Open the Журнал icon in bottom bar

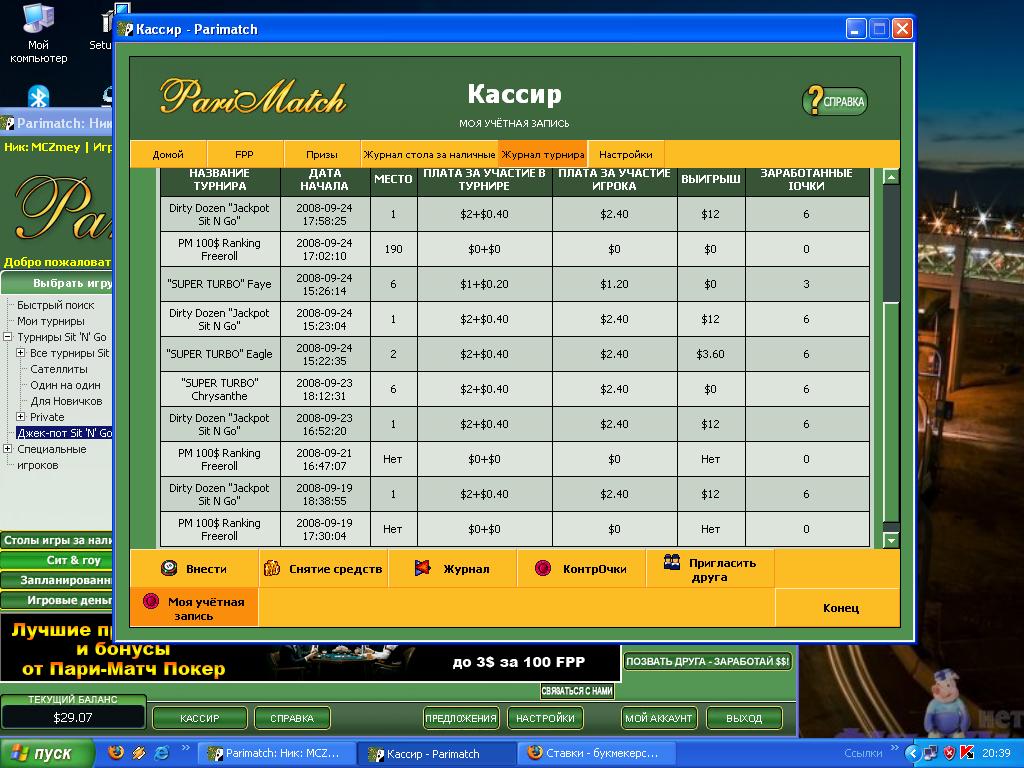coord(423,569)
